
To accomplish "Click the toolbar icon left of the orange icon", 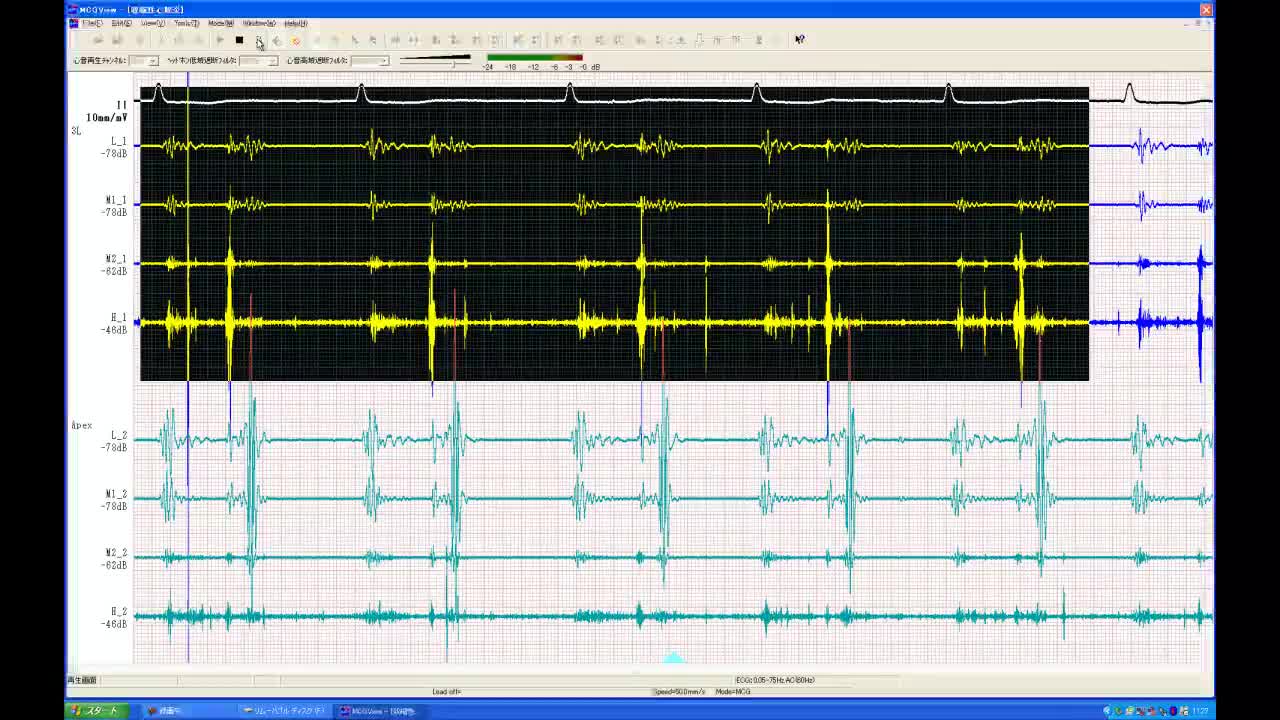I will pyautogui.click(x=277, y=40).
